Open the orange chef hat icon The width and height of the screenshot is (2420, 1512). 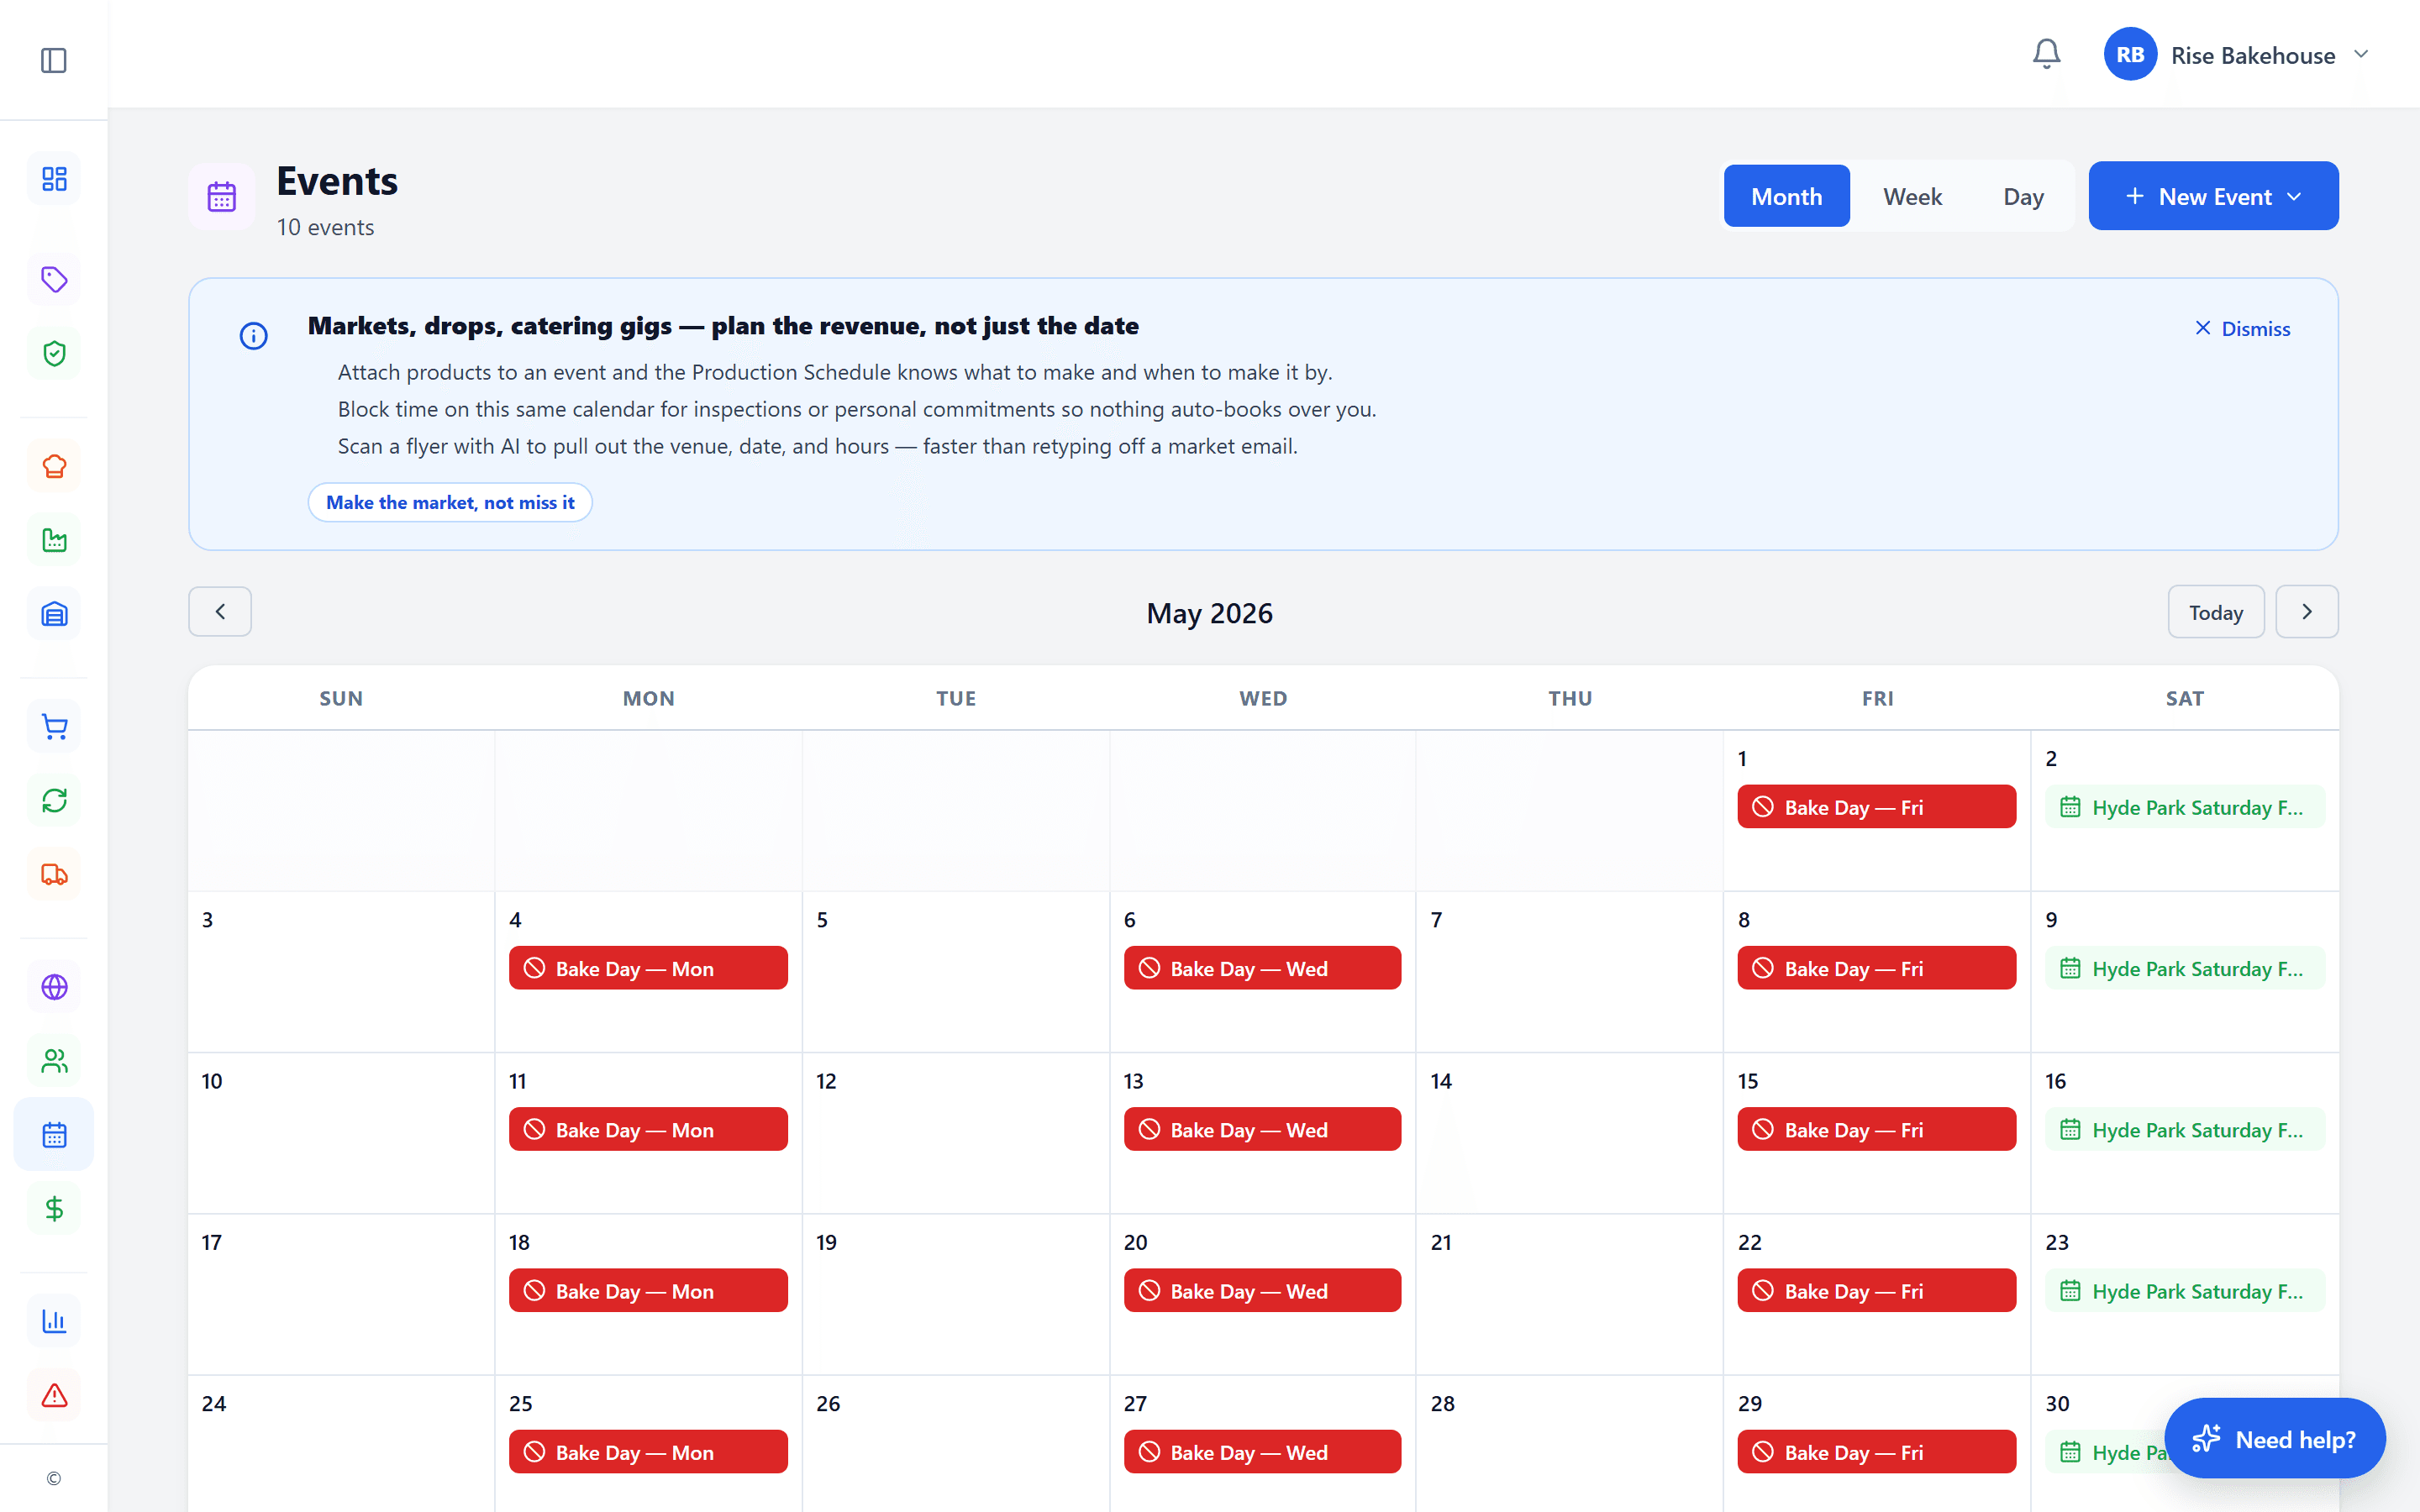[x=54, y=466]
